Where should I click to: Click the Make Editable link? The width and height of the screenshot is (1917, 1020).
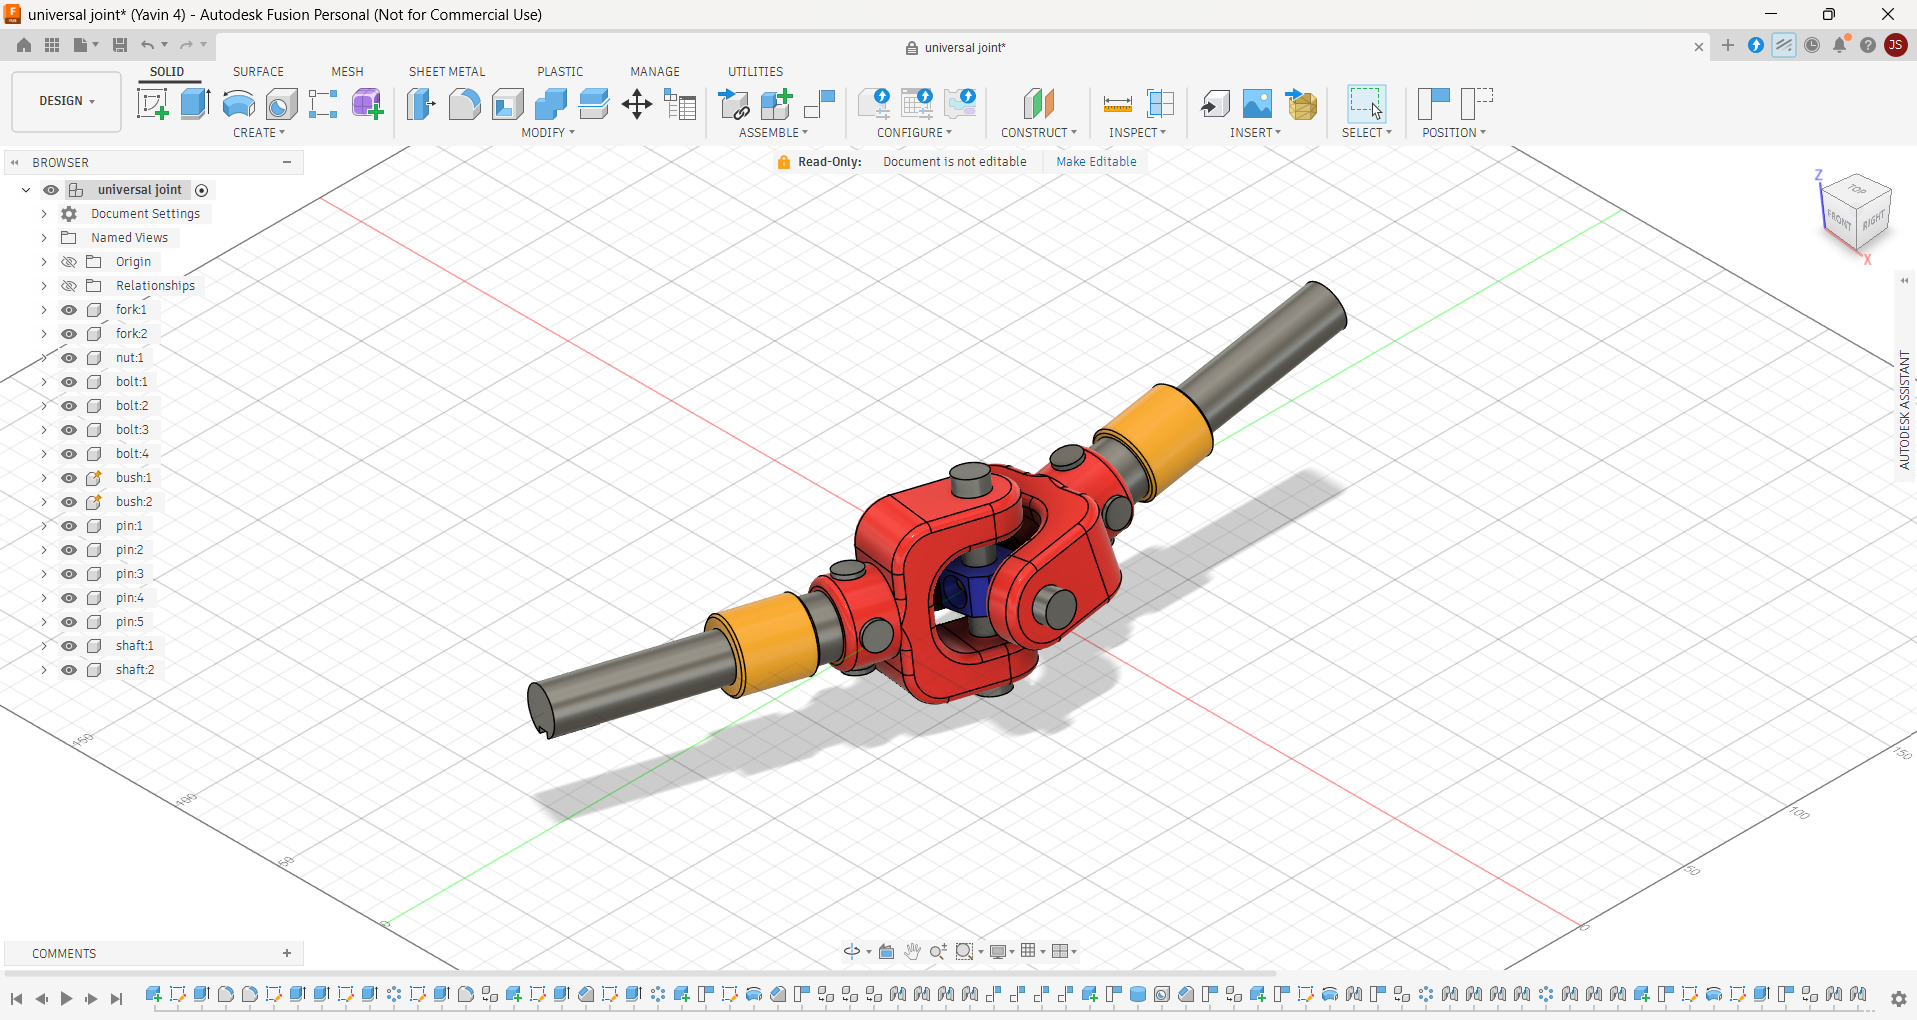click(x=1096, y=162)
